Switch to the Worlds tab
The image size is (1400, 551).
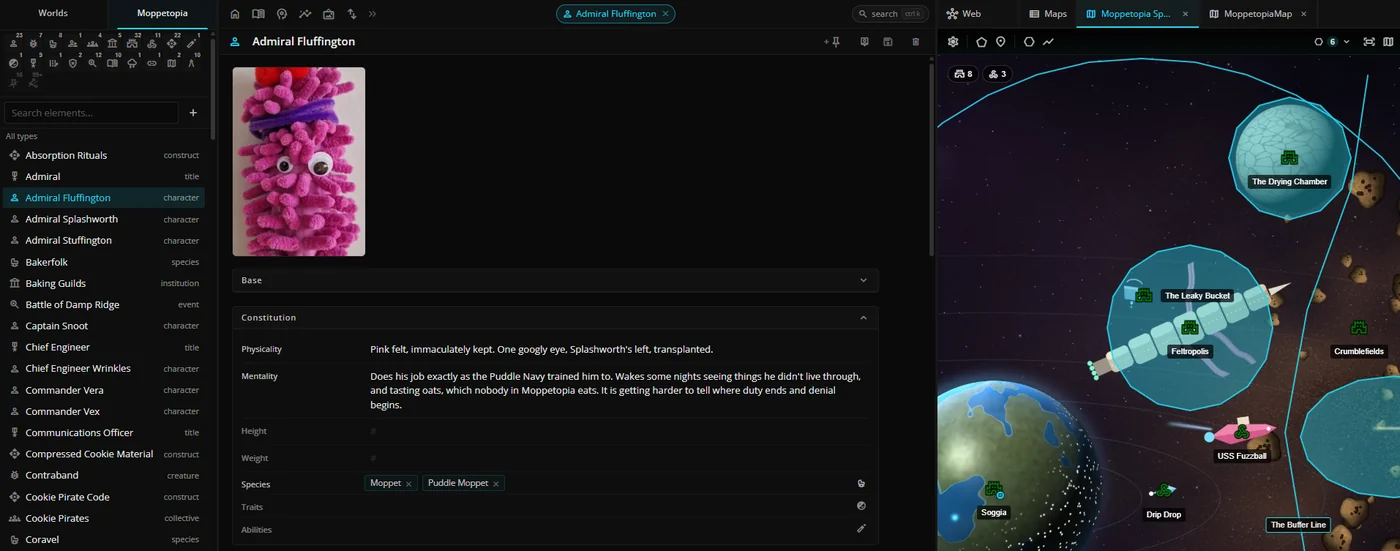click(x=53, y=14)
